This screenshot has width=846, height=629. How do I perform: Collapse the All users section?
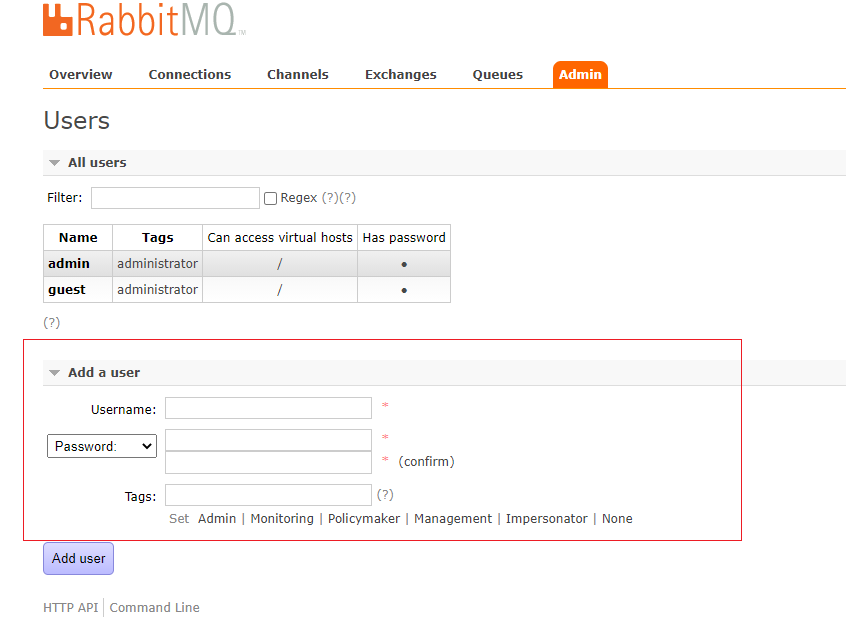(97, 162)
